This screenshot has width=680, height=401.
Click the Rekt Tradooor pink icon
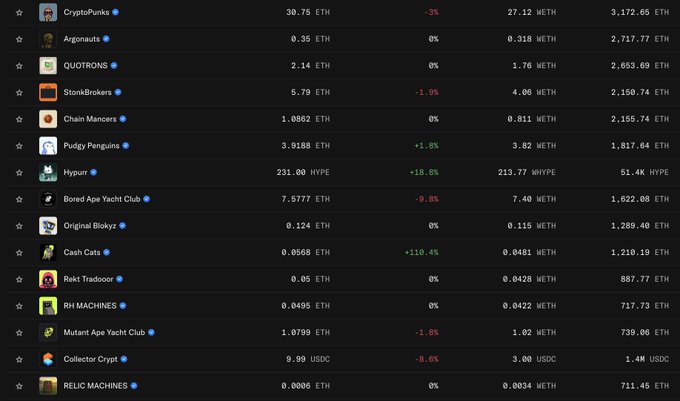[48, 279]
